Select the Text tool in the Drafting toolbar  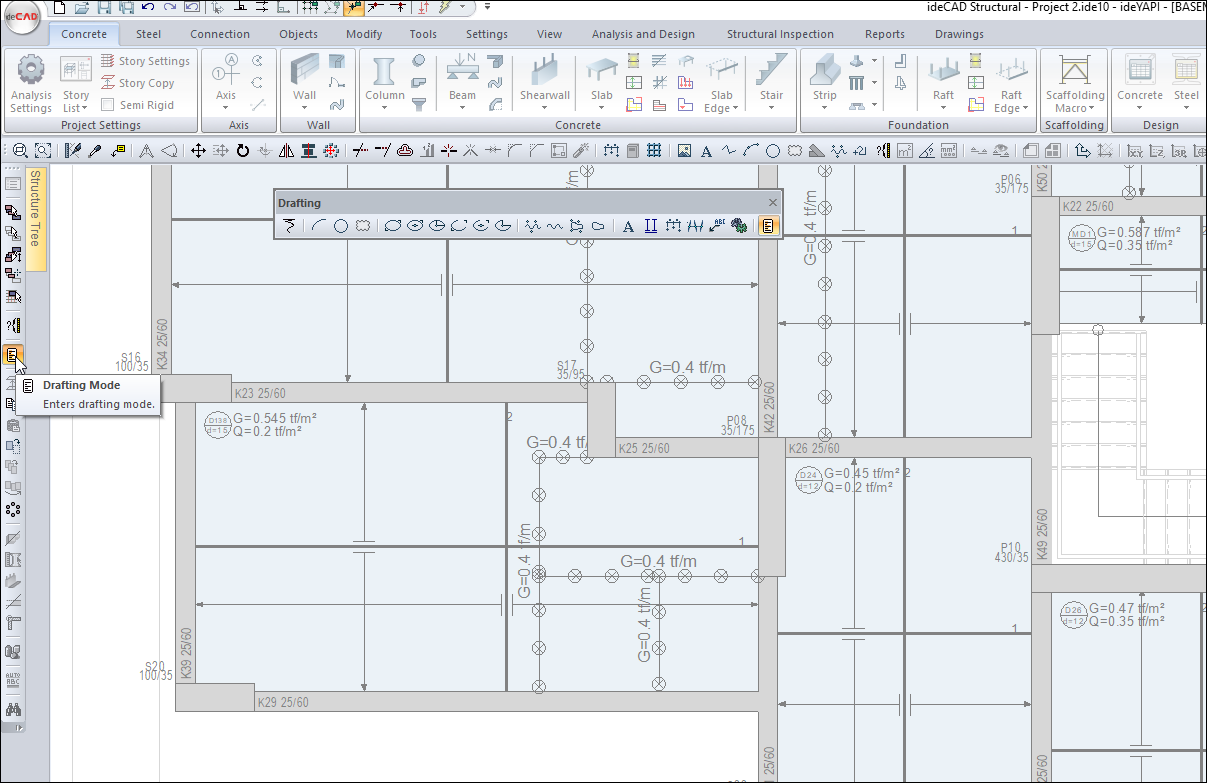(x=628, y=226)
